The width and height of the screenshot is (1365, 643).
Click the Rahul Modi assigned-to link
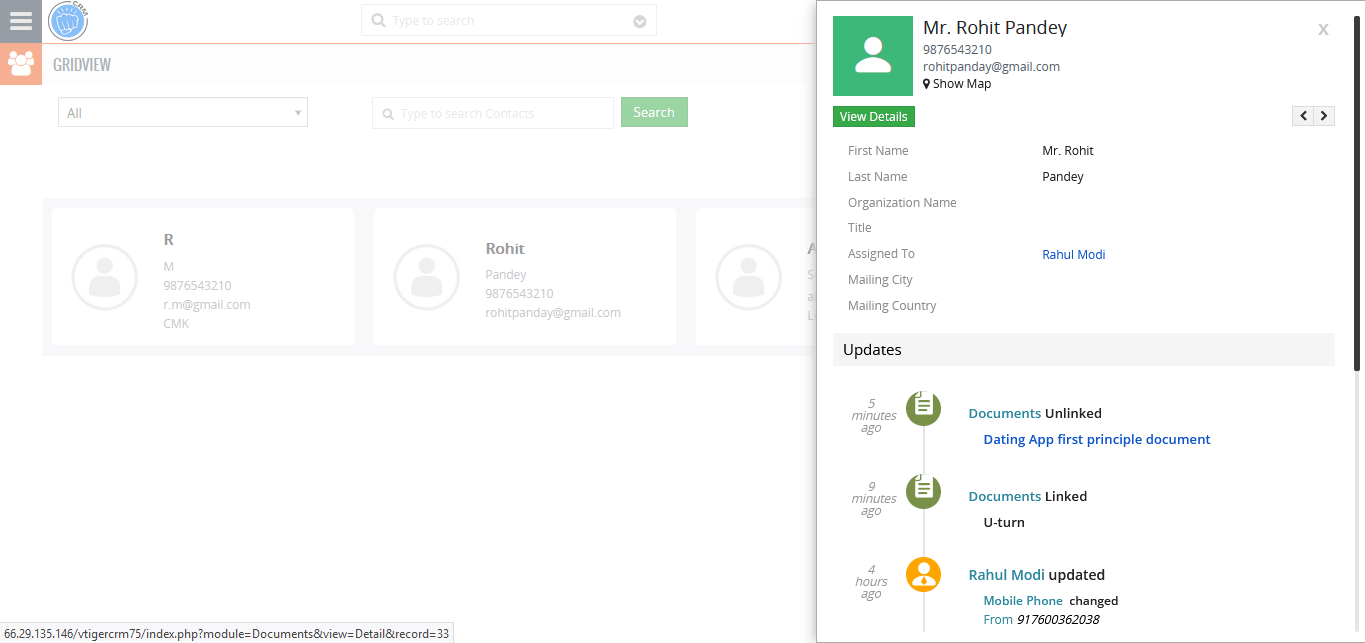tap(1073, 254)
